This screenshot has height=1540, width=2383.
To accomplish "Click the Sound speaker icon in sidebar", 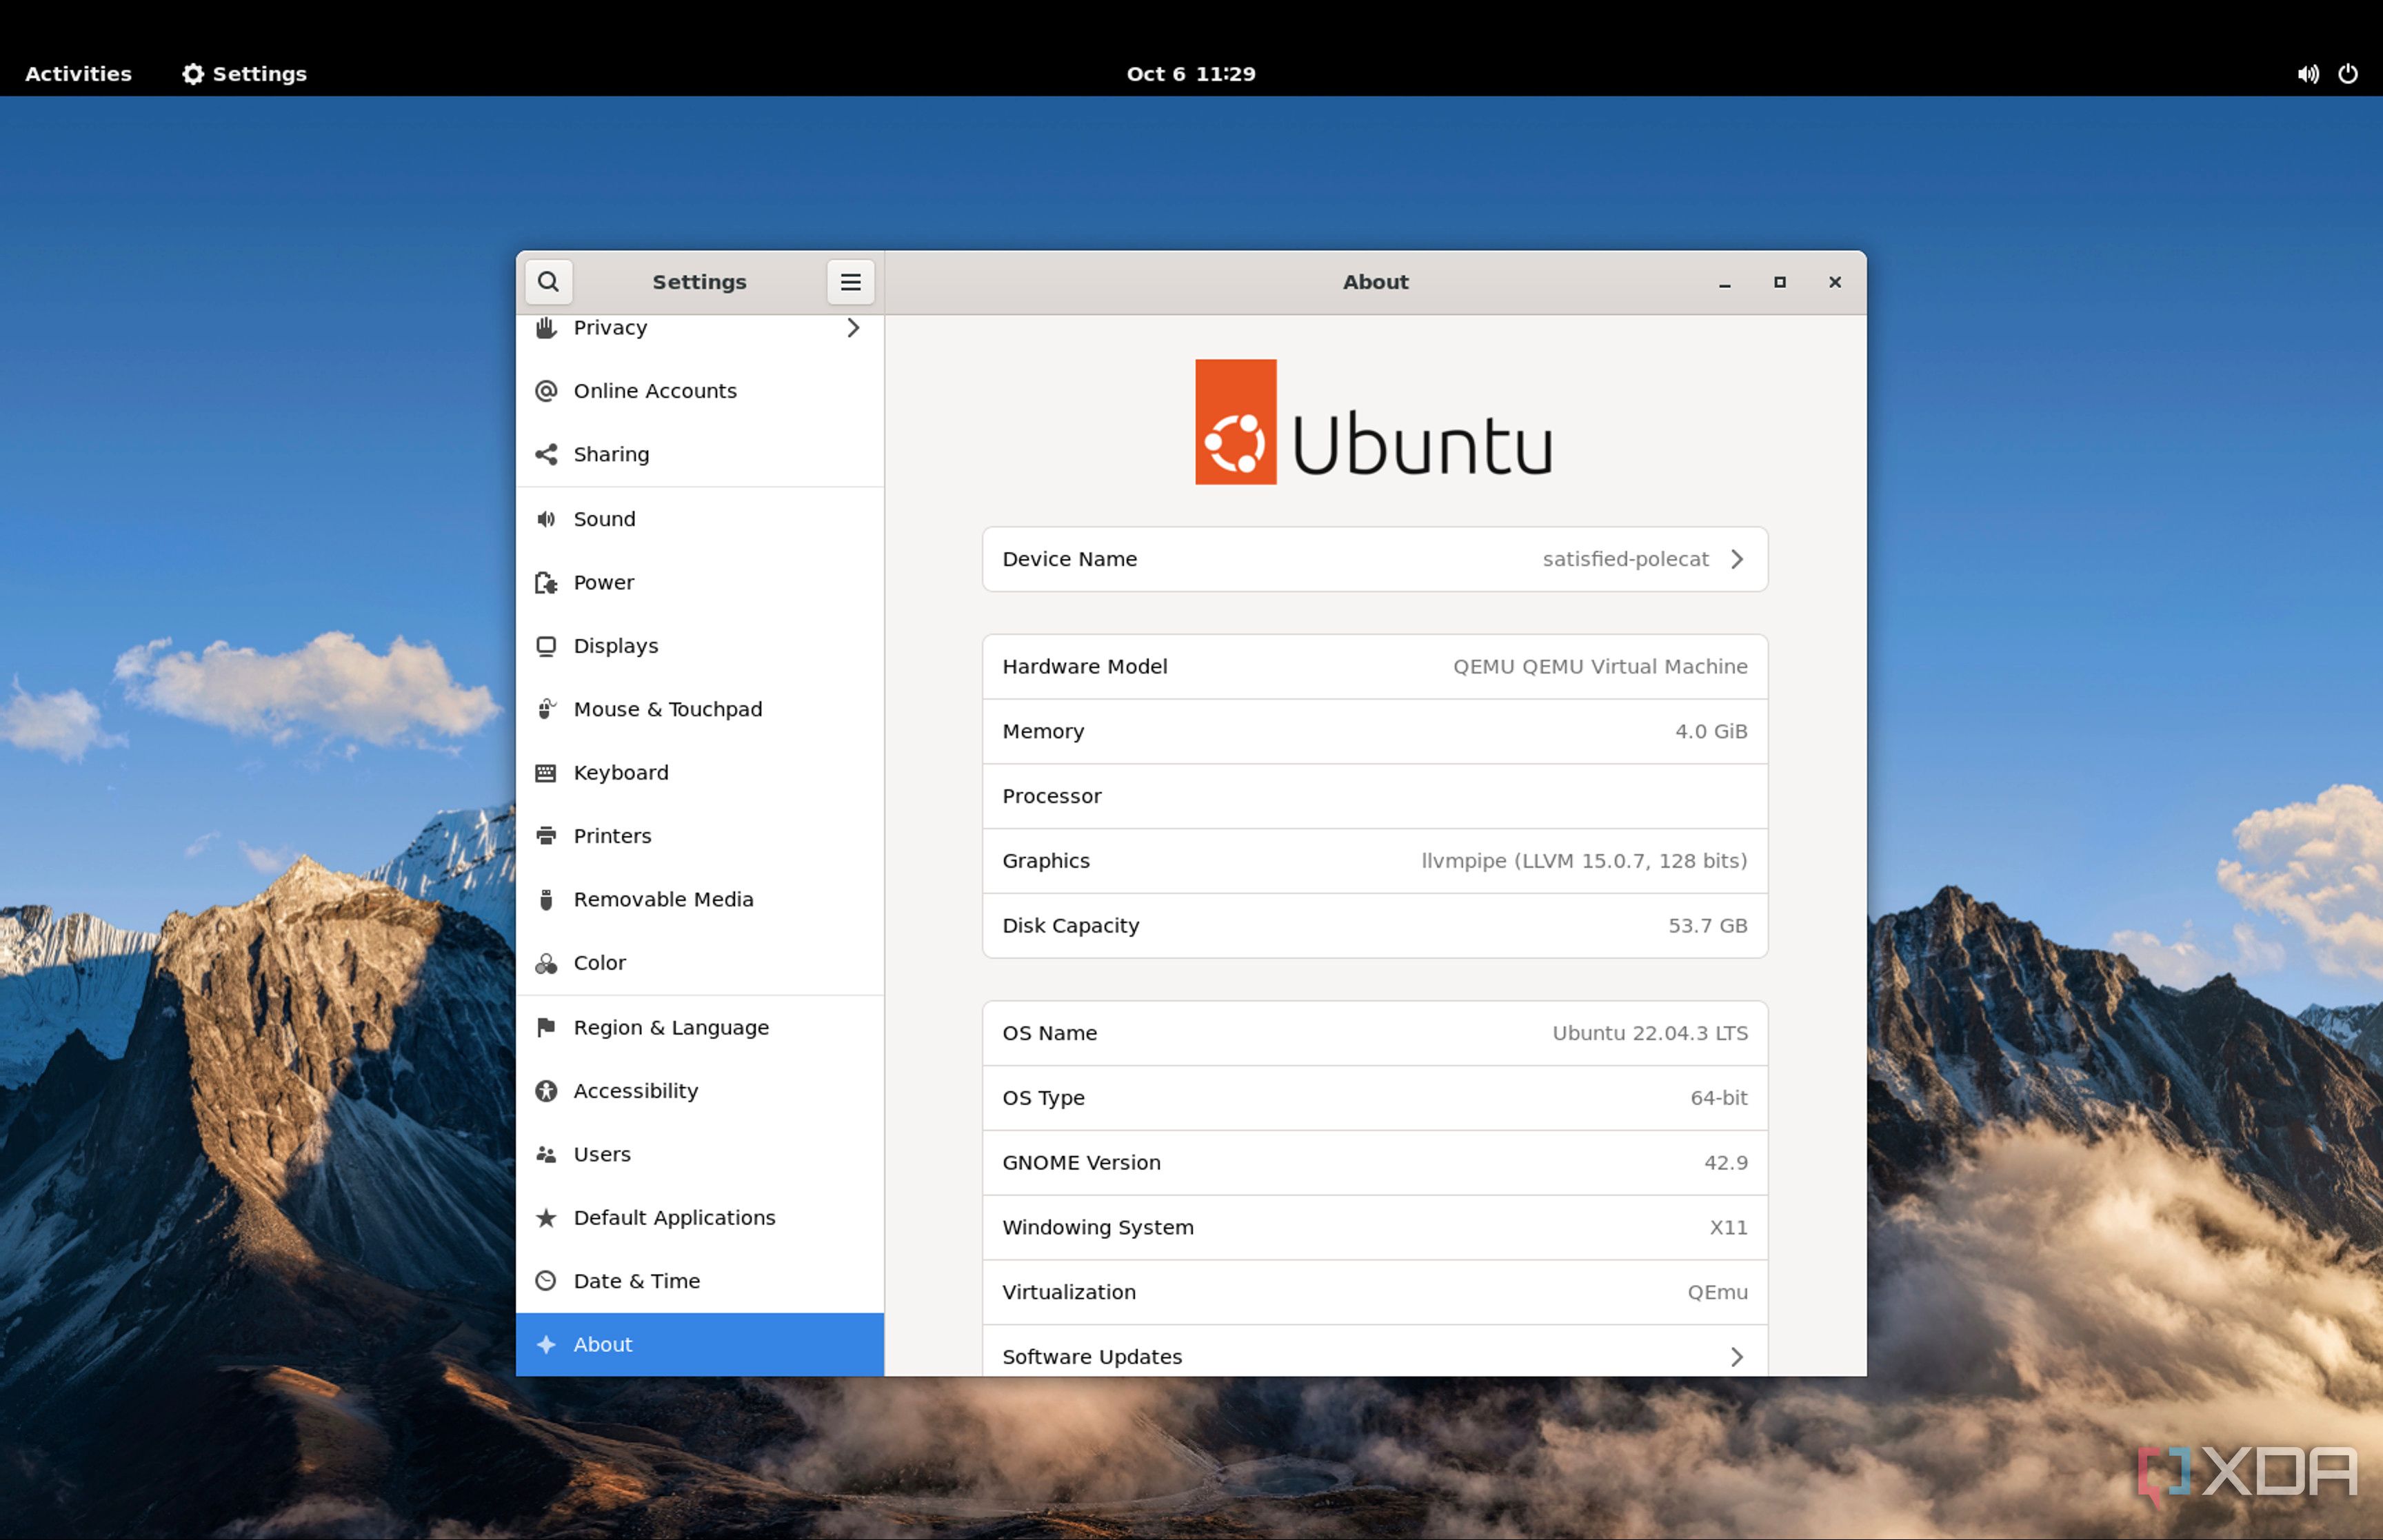I will click(546, 519).
